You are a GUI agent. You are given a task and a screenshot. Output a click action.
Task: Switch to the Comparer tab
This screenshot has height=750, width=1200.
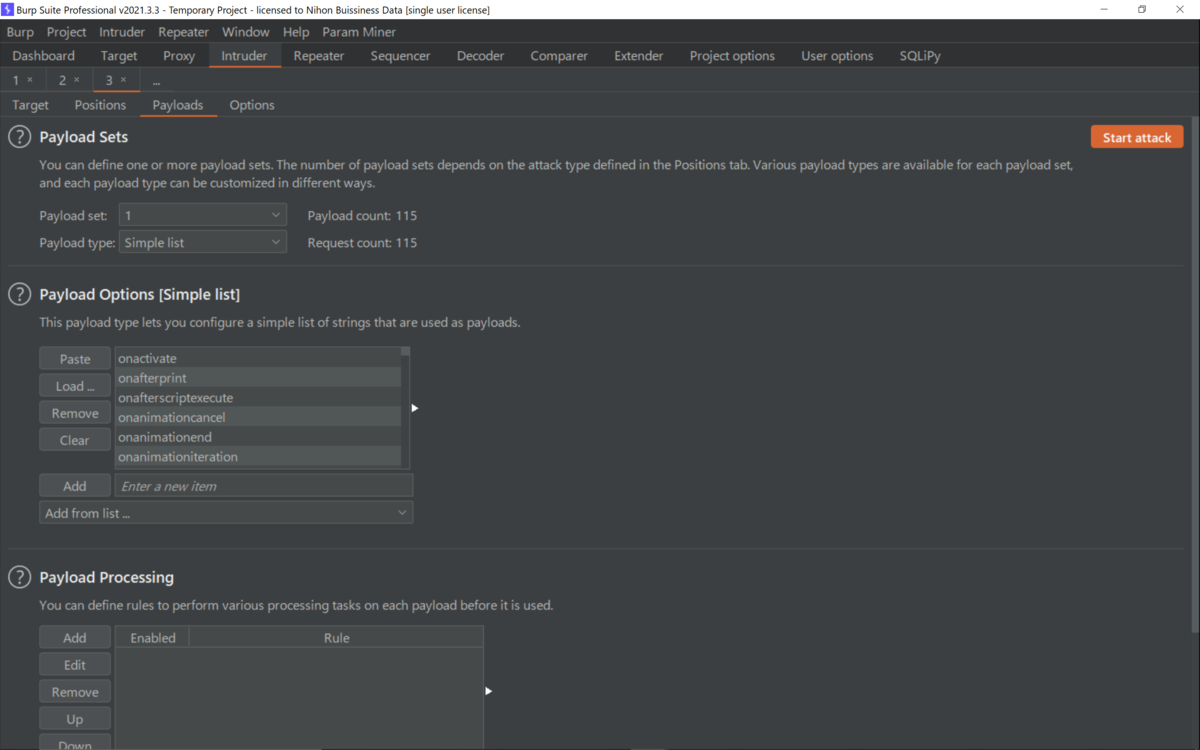click(x=559, y=56)
